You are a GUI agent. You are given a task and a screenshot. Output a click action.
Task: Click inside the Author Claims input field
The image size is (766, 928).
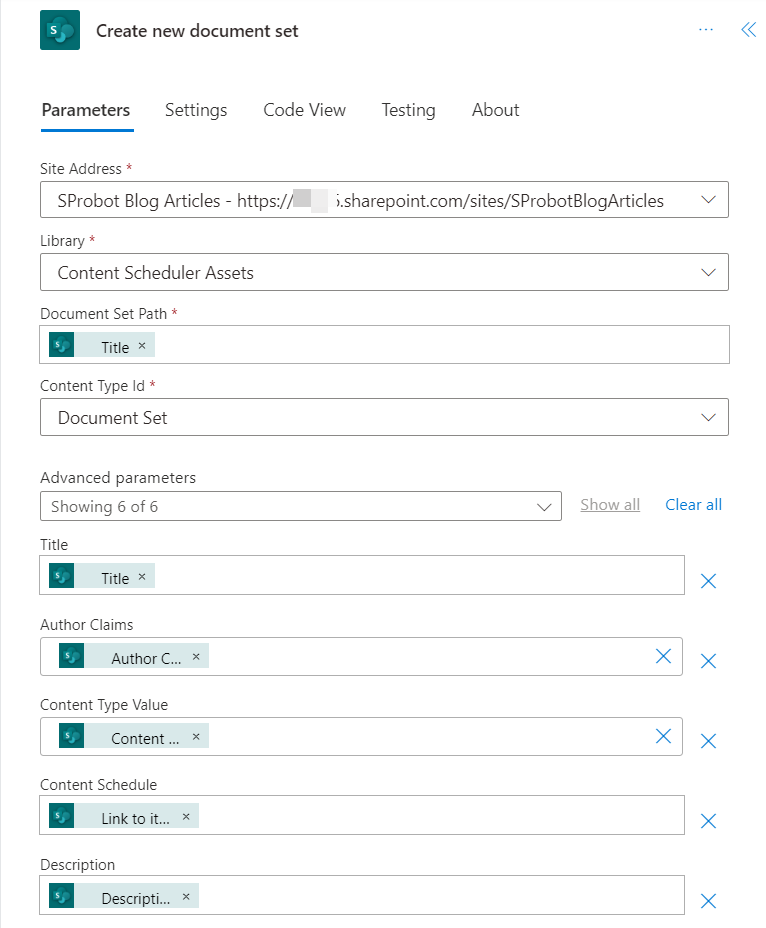coord(361,656)
